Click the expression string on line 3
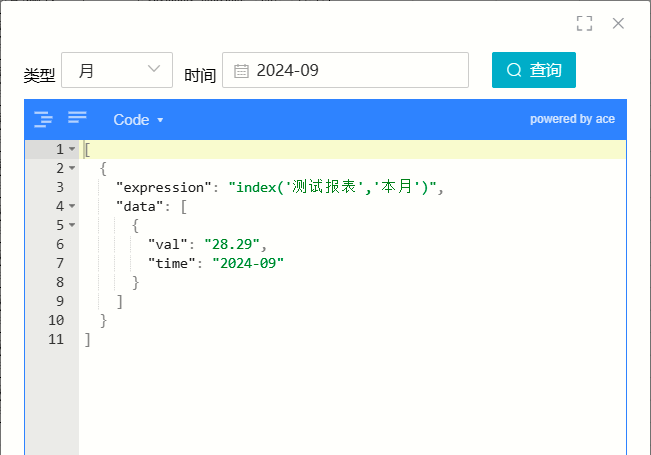Image resolution: width=651 pixels, height=455 pixels. 333,187
